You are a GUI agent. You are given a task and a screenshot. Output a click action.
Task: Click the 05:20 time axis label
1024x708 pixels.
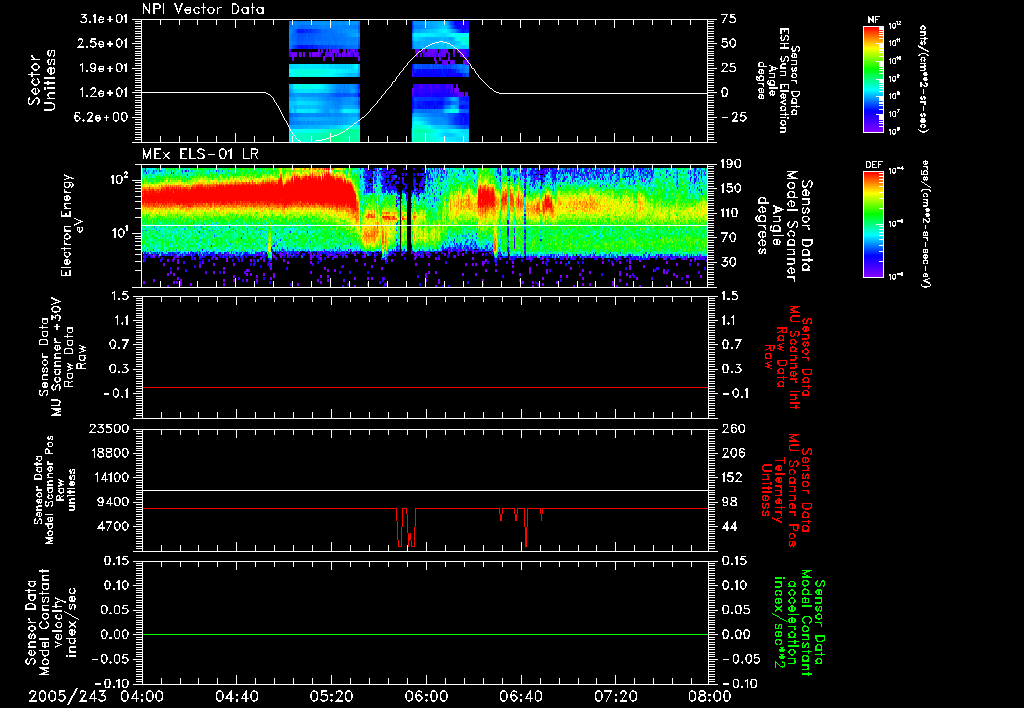331,696
